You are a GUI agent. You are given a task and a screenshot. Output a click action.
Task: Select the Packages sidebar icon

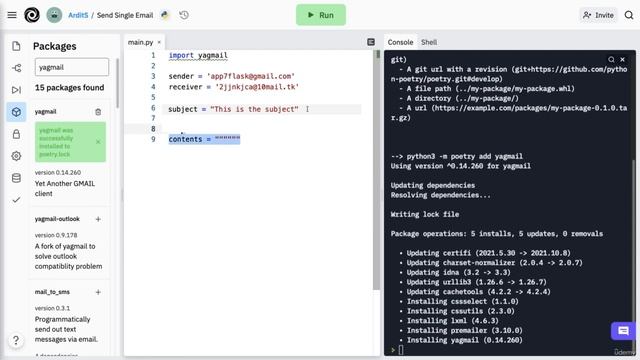click(16, 112)
